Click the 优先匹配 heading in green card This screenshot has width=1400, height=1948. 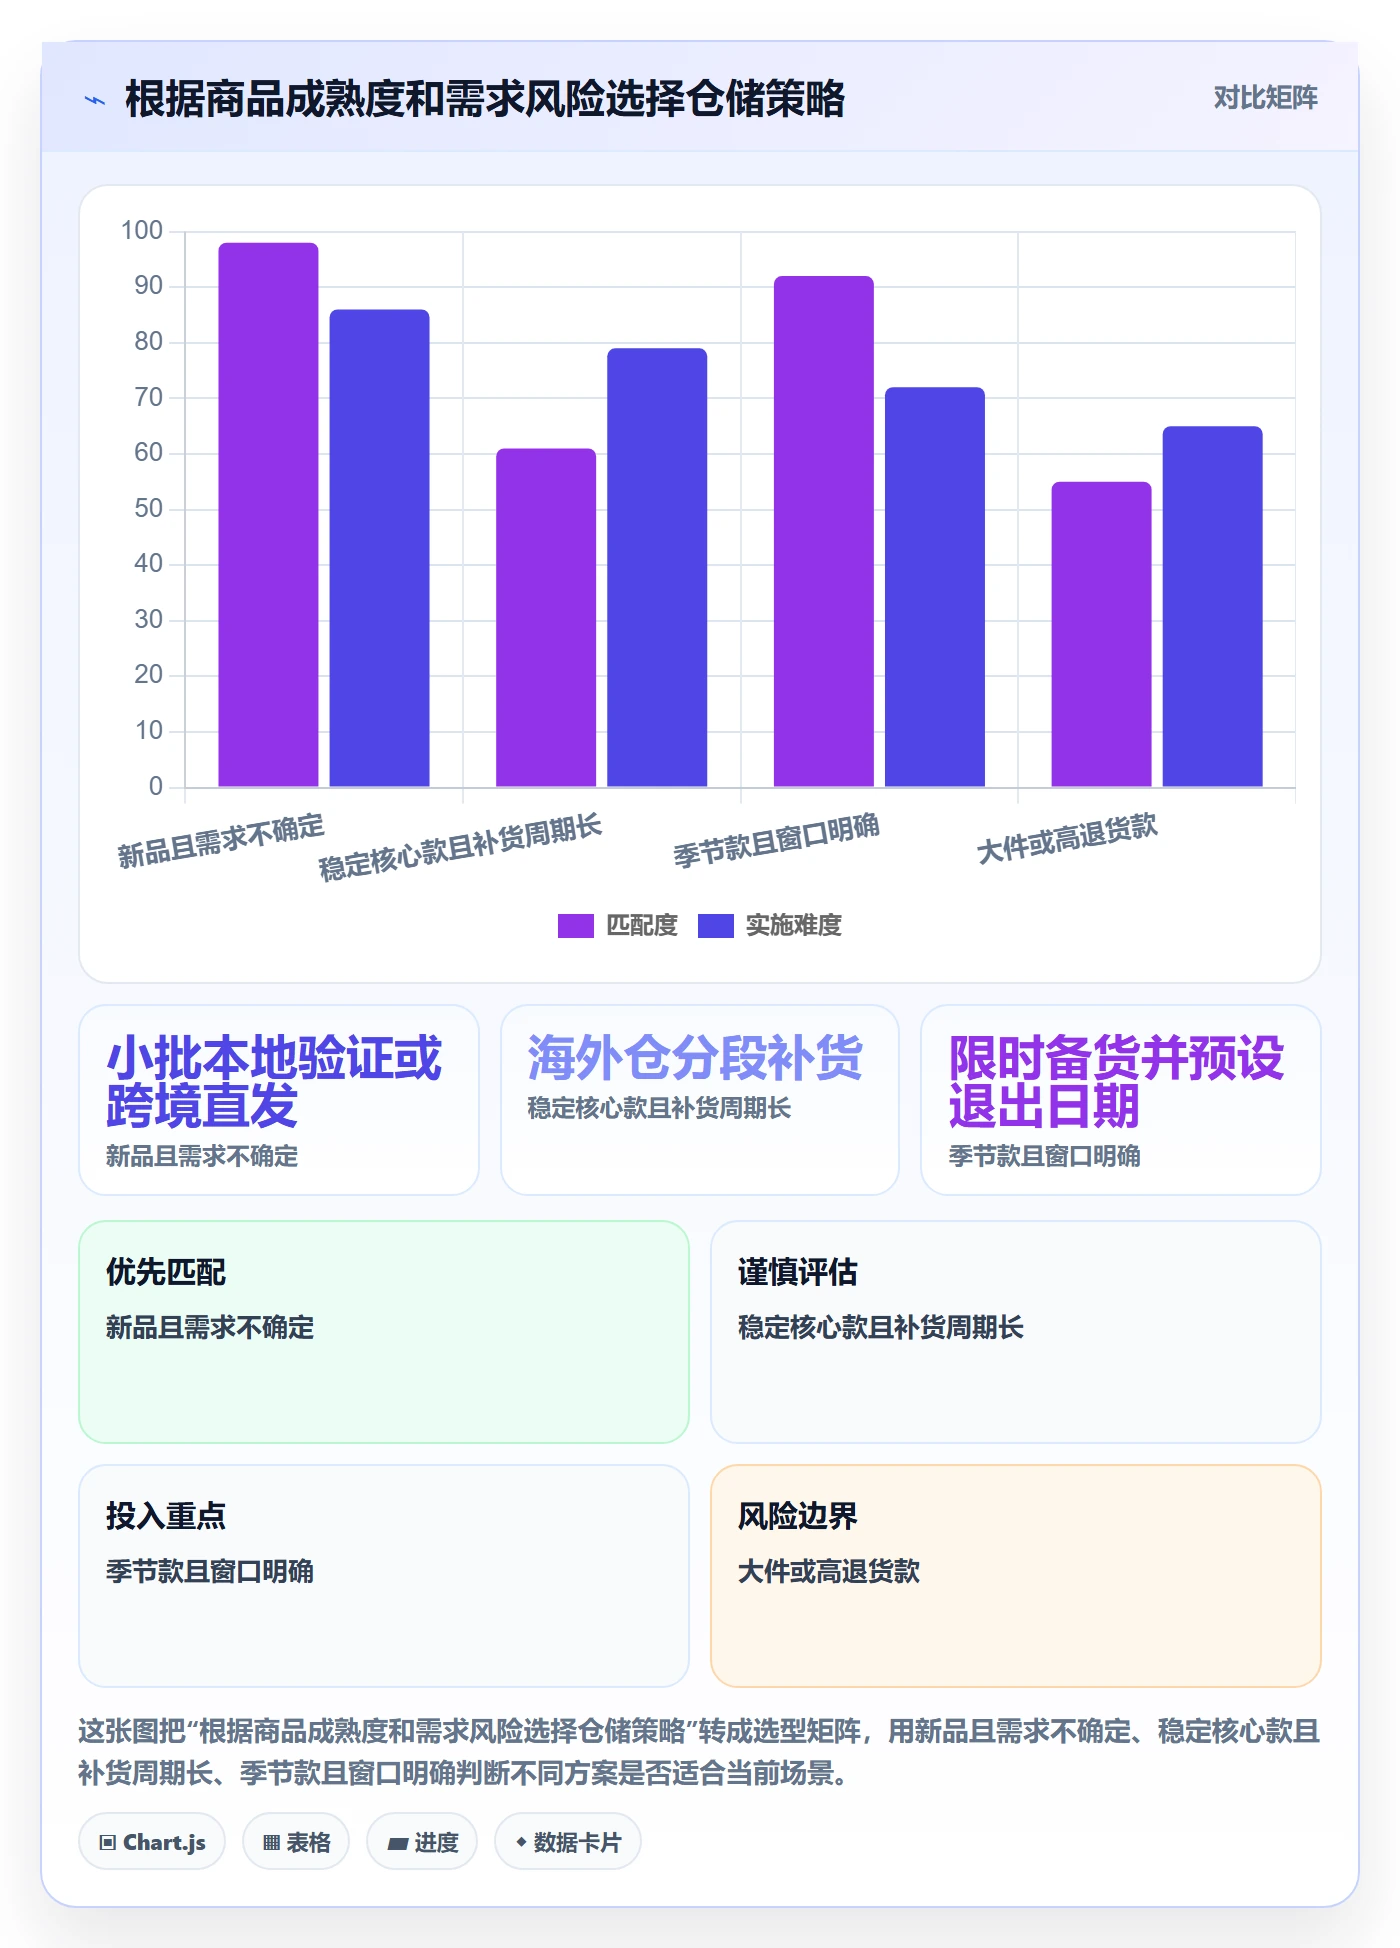click(166, 1272)
